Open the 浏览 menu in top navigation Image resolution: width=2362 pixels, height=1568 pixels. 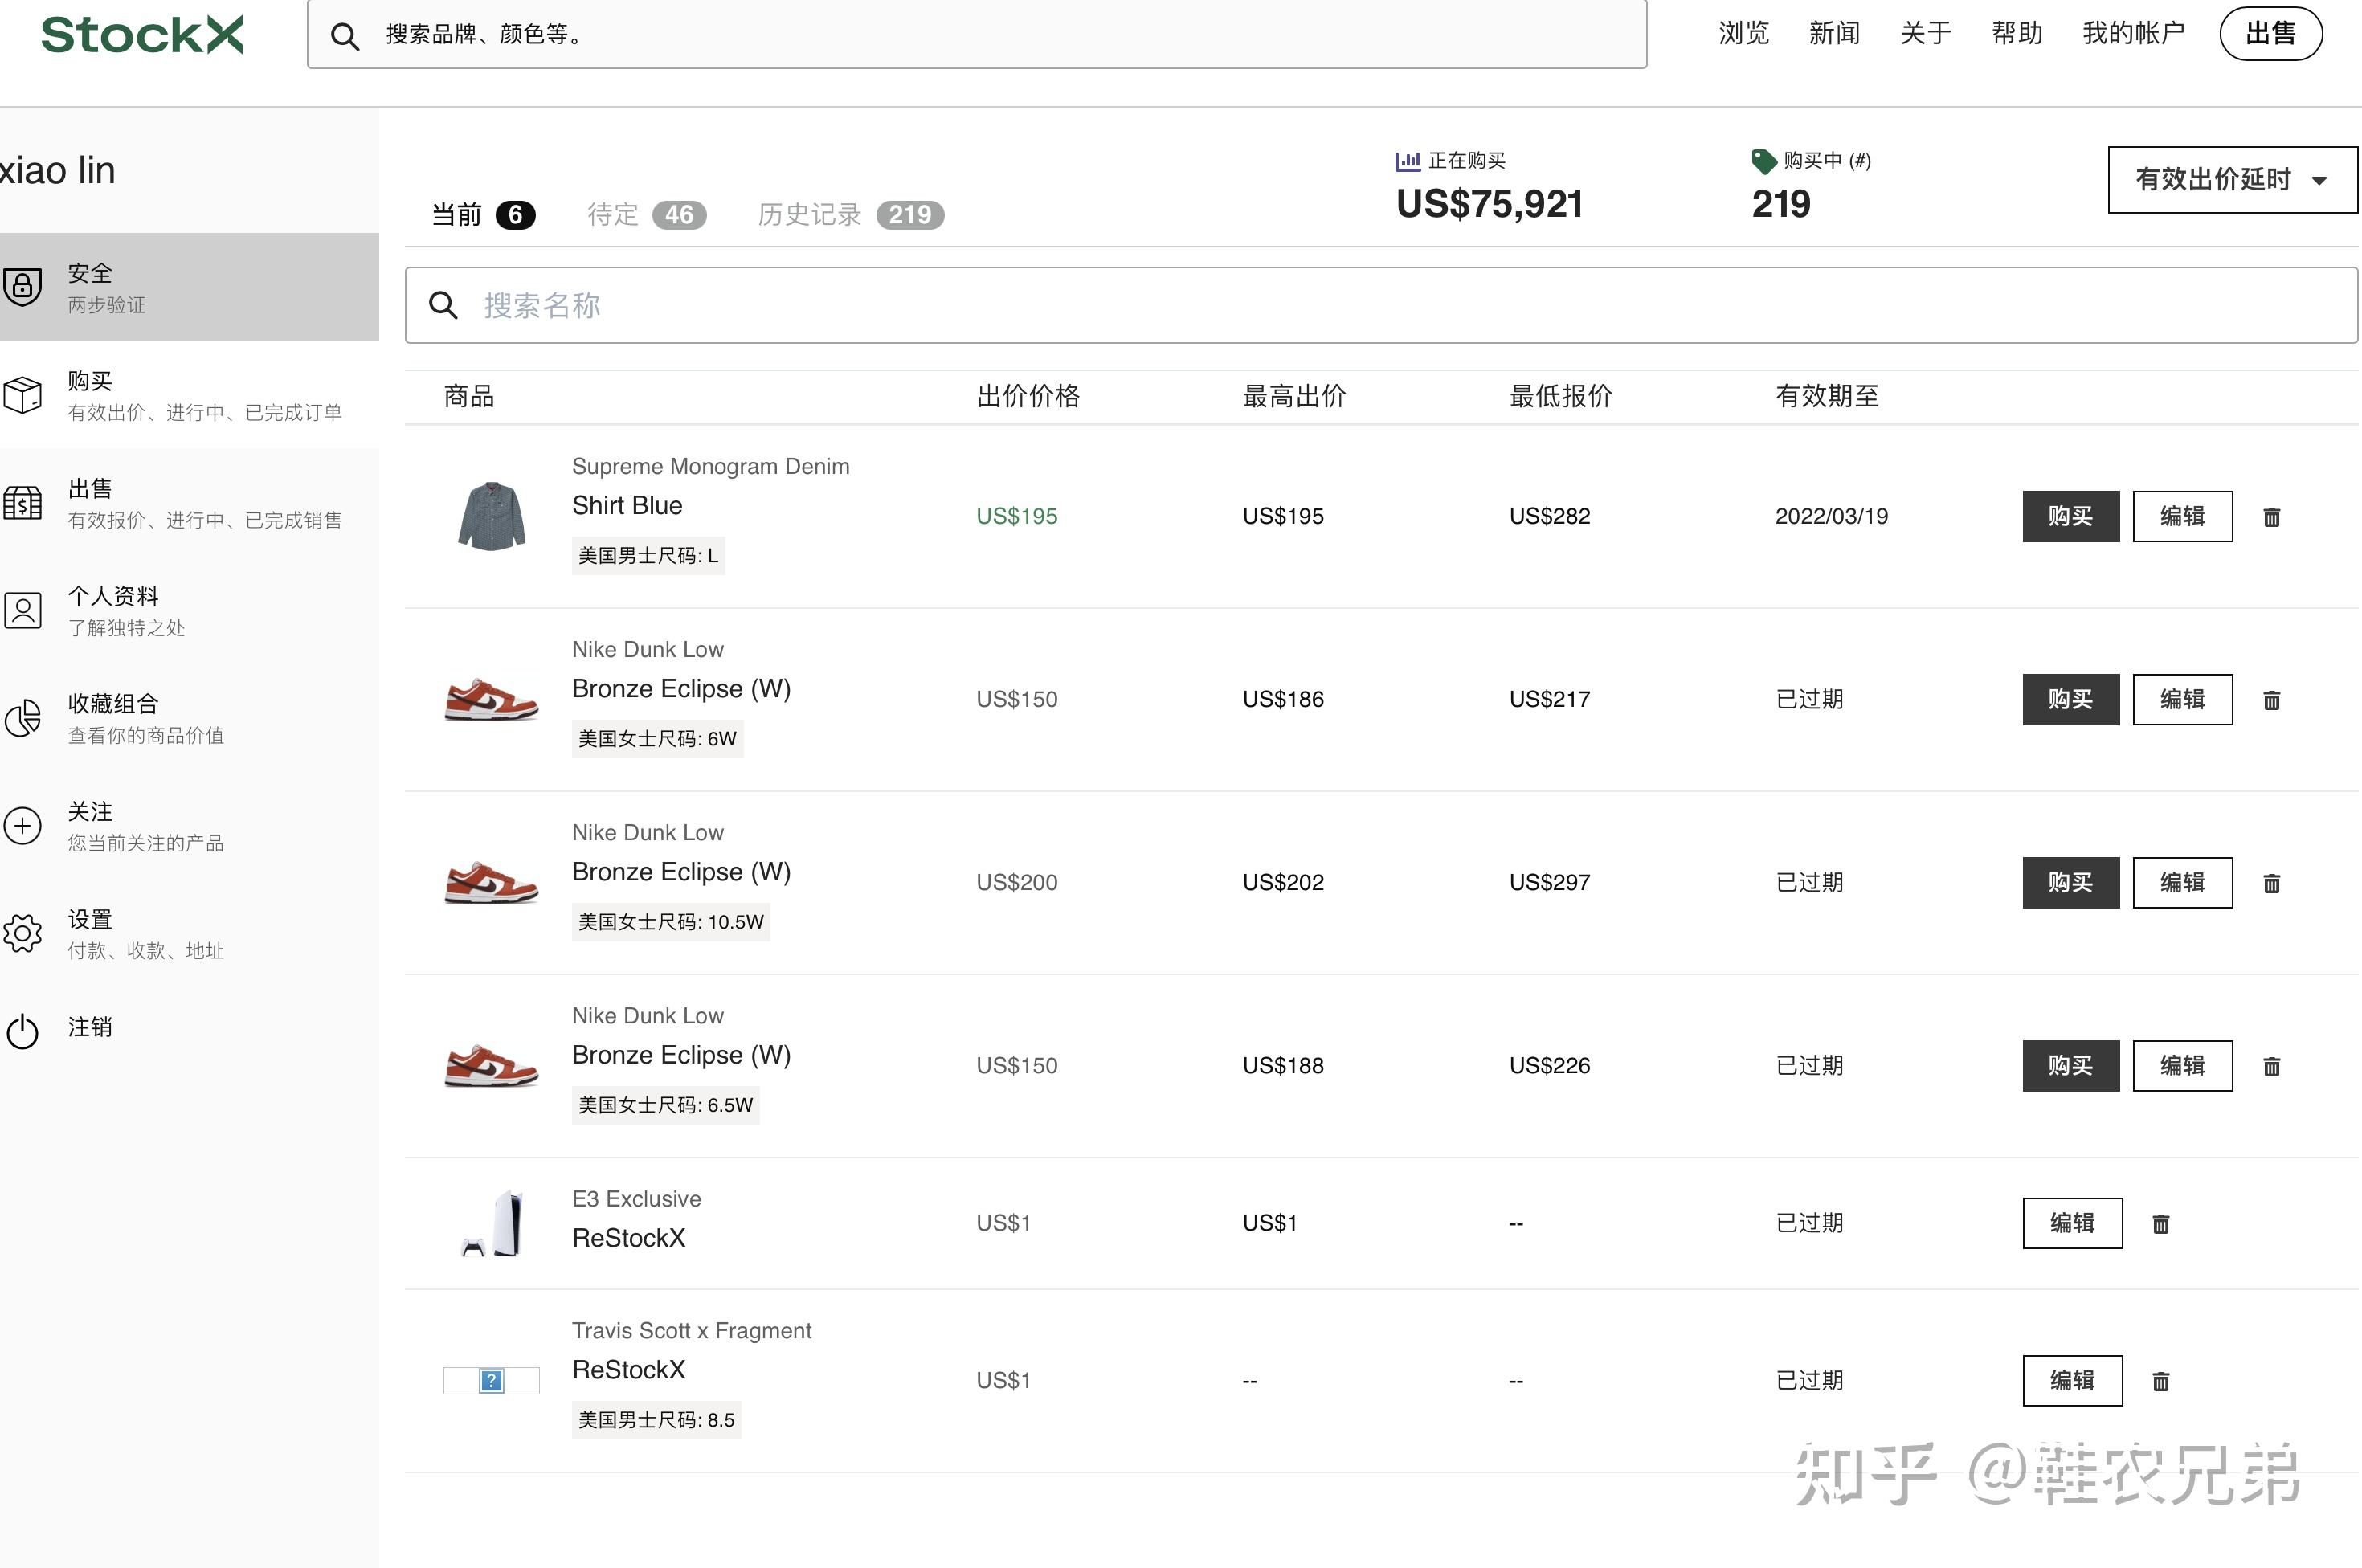pos(1743,33)
